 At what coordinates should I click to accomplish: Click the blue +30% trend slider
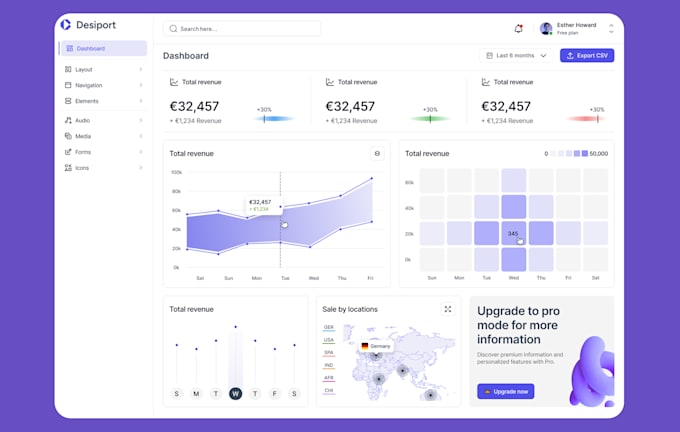click(274, 118)
